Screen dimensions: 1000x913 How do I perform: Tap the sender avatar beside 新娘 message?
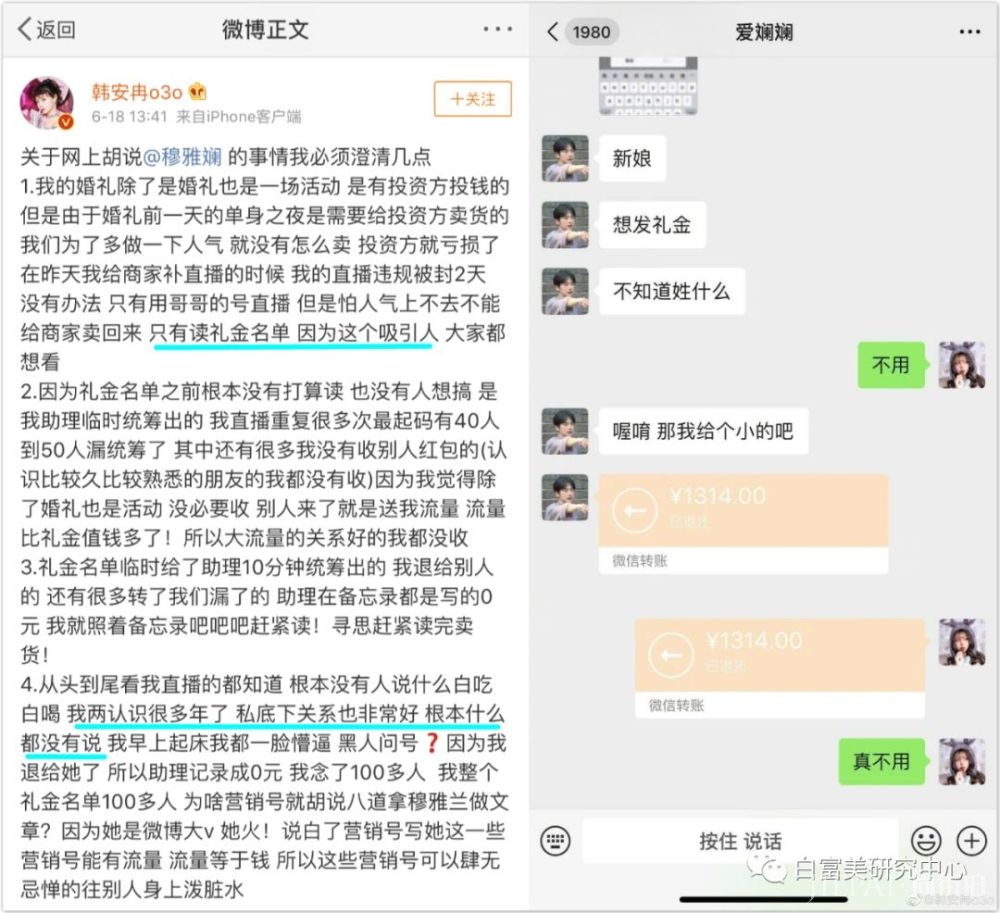coord(565,159)
